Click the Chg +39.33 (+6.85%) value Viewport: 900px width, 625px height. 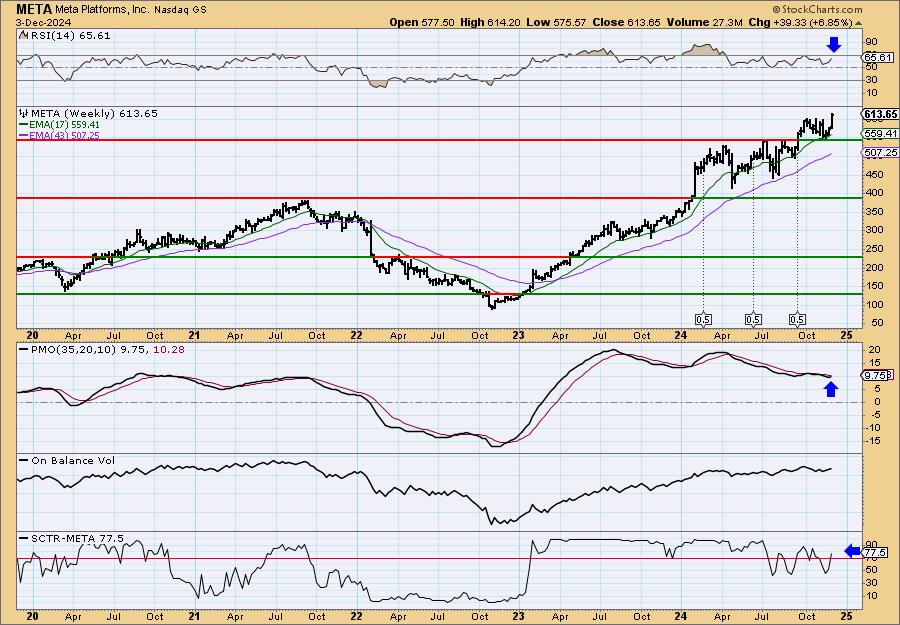(800, 22)
